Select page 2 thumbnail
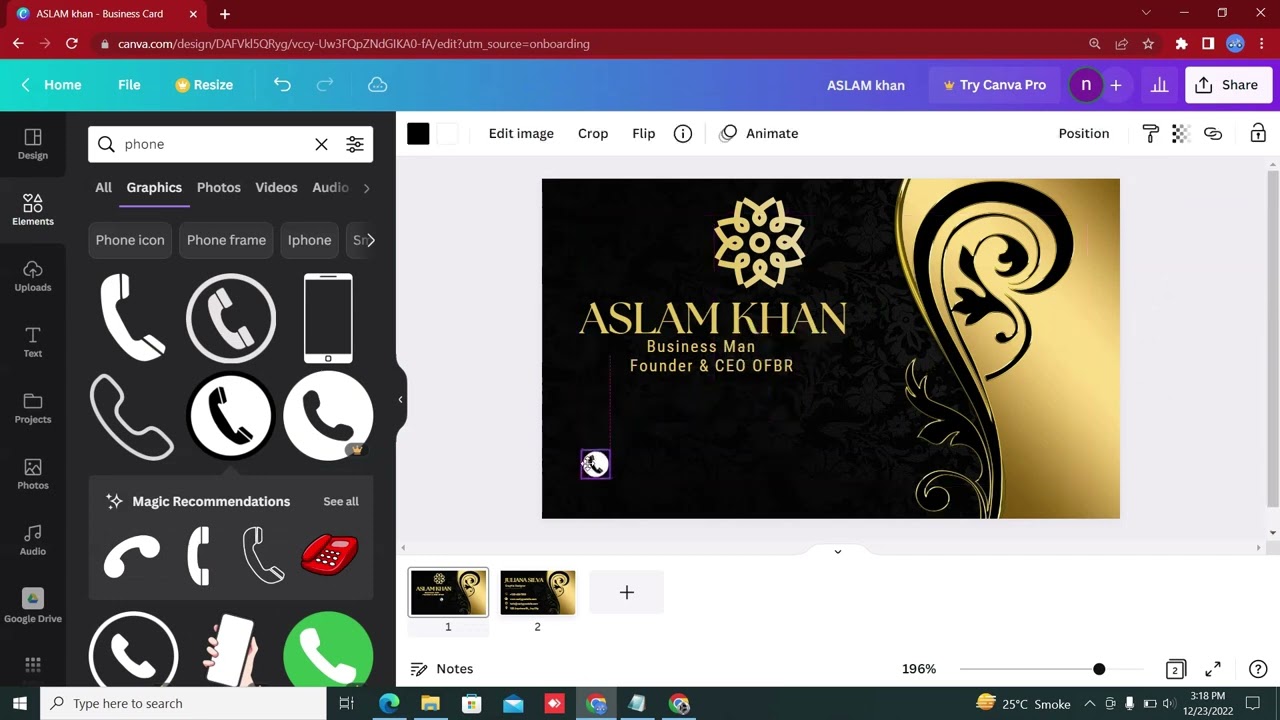The width and height of the screenshot is (1280, 720). (537, 593)
